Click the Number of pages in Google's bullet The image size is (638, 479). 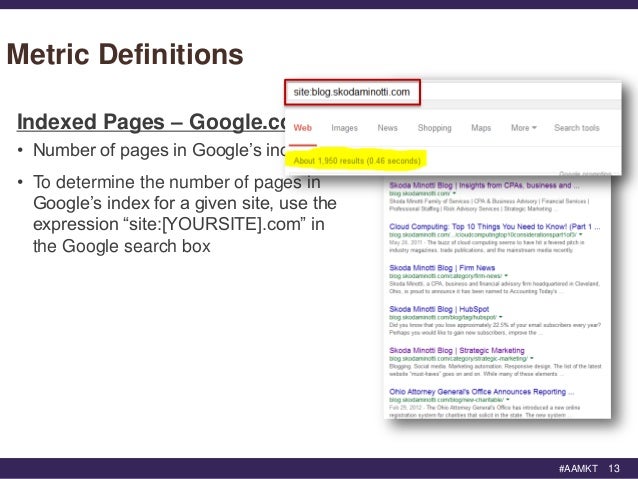click(159, 150)
